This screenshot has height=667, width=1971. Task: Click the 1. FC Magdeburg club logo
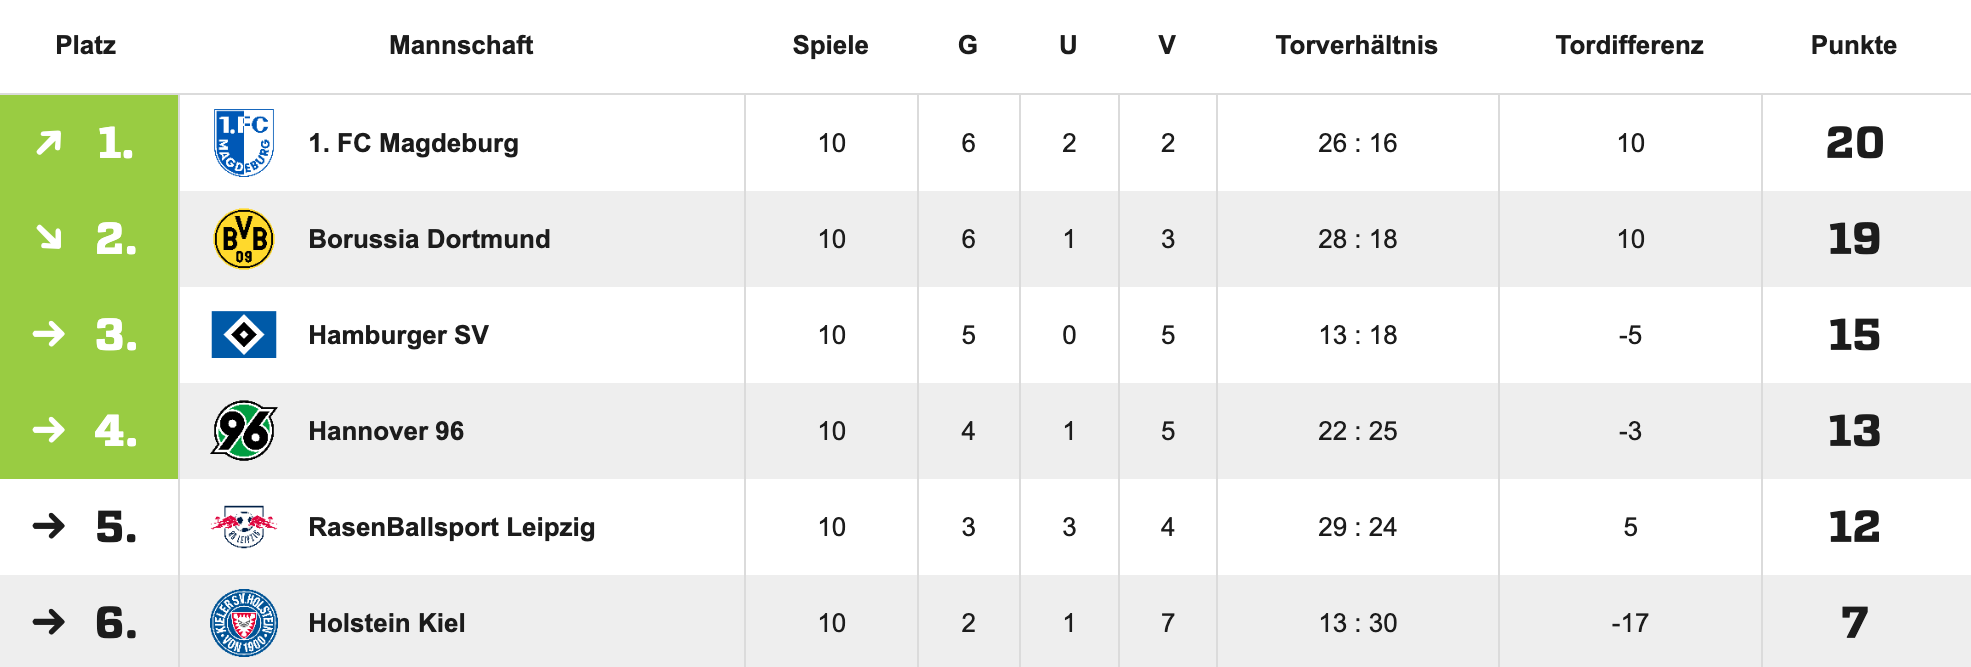tap(244, 143)
